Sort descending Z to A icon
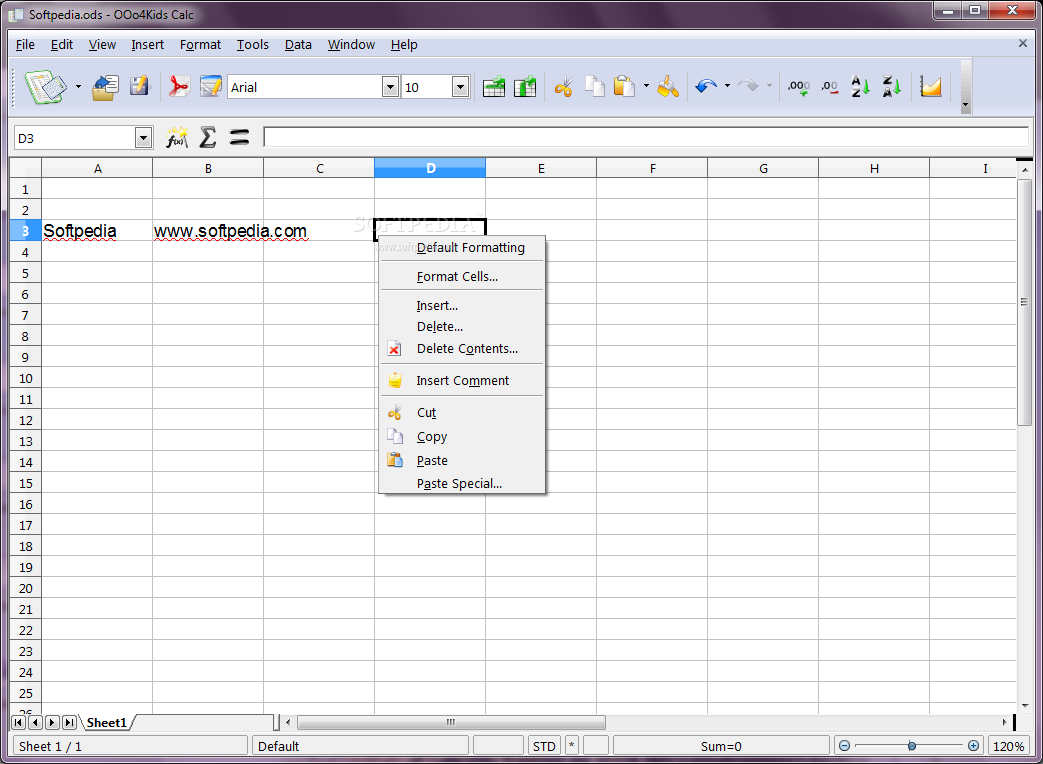Screen dimensions: 1043x764 click(891, 86)
